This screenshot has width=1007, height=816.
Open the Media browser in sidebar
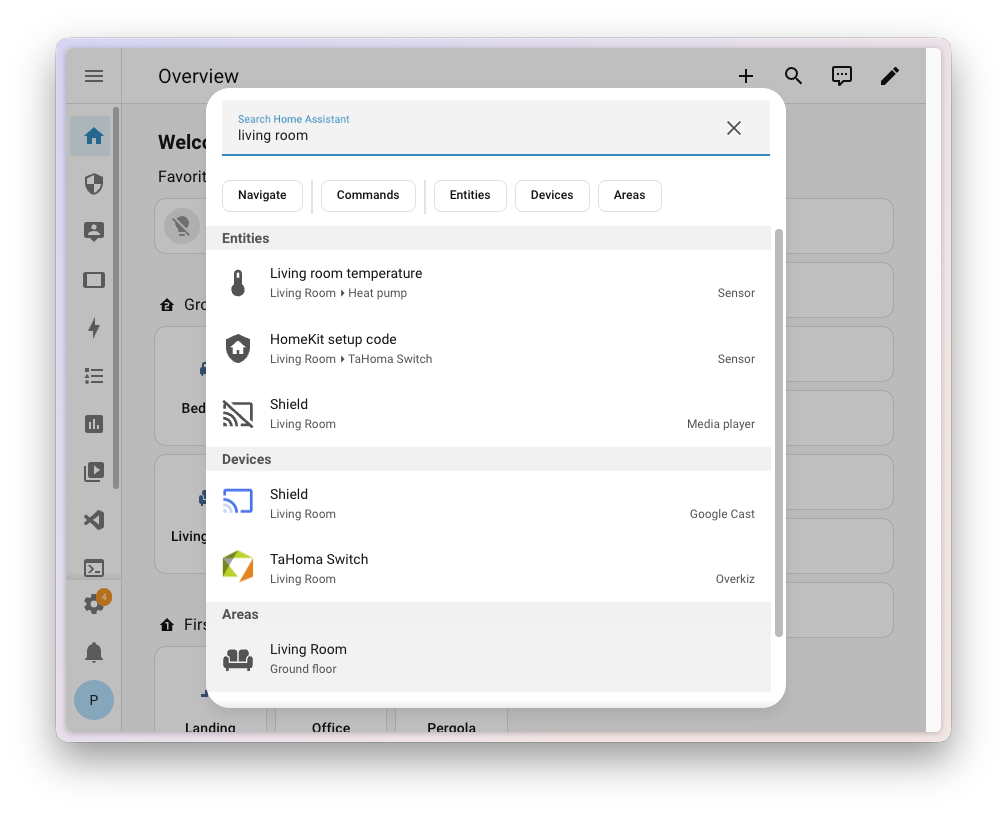[x=93, y=471]
